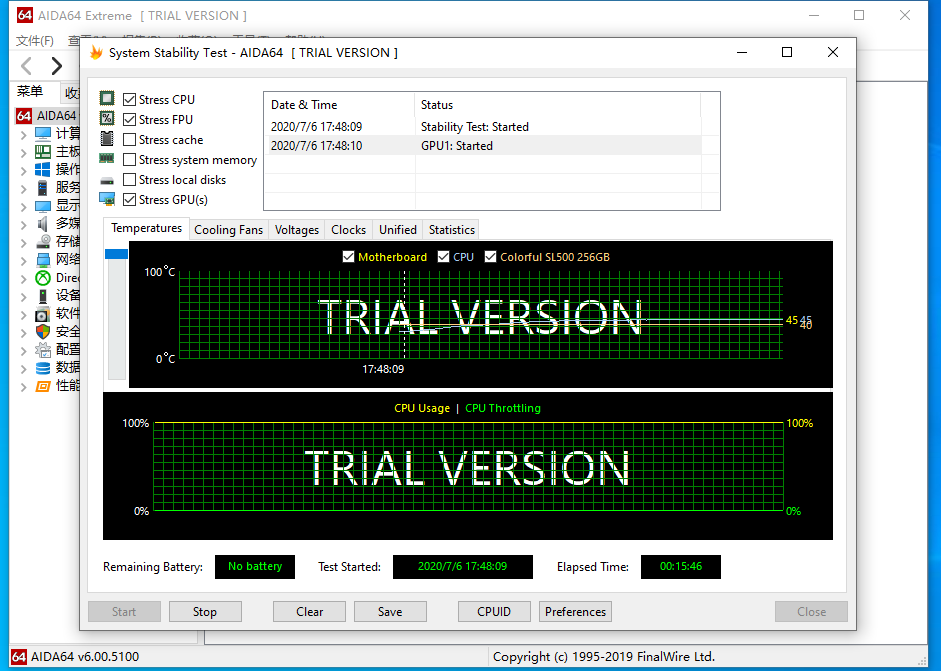The image size is (941, 671).
Task: Uncheck the Stress CPU checkbox
Action: (x=129, y=99)
